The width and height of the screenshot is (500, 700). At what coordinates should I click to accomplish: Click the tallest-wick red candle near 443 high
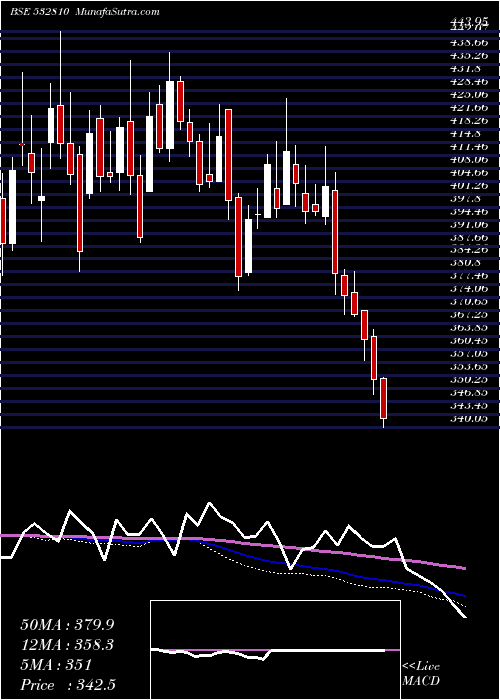tap(60, 124)
